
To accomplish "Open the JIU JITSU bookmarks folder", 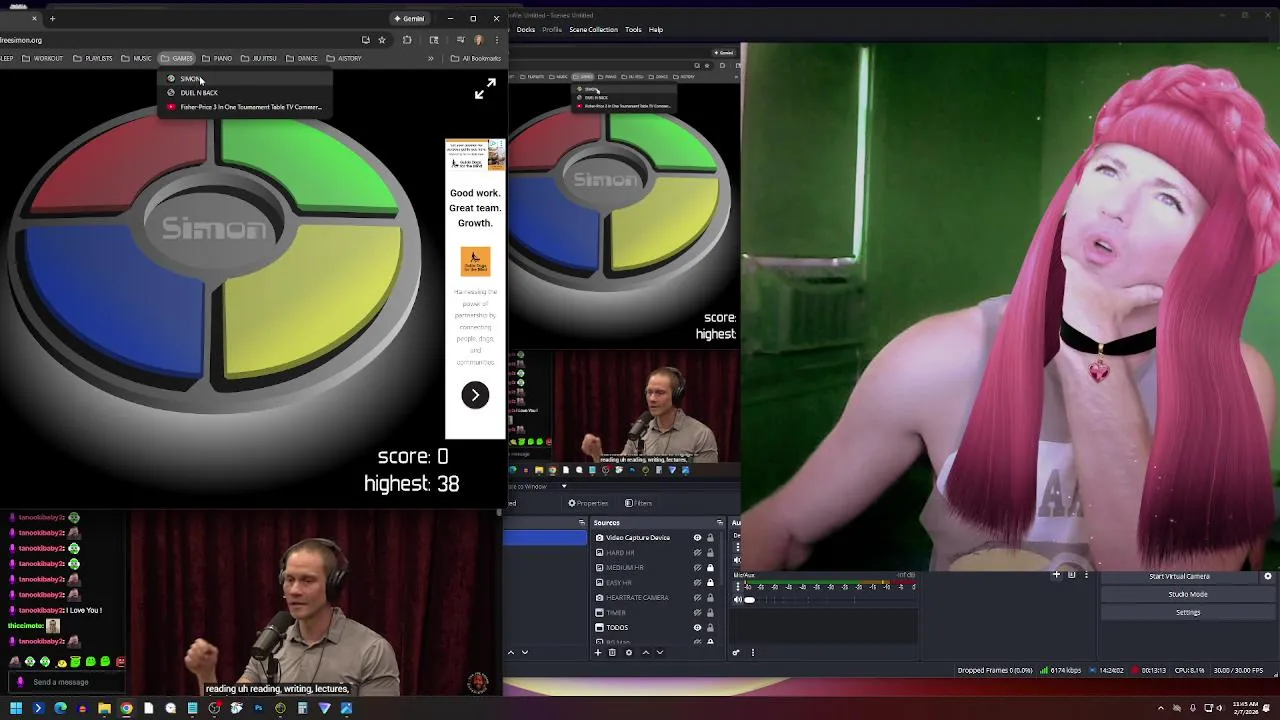I will pyautogui.click(x=260, y=58).
